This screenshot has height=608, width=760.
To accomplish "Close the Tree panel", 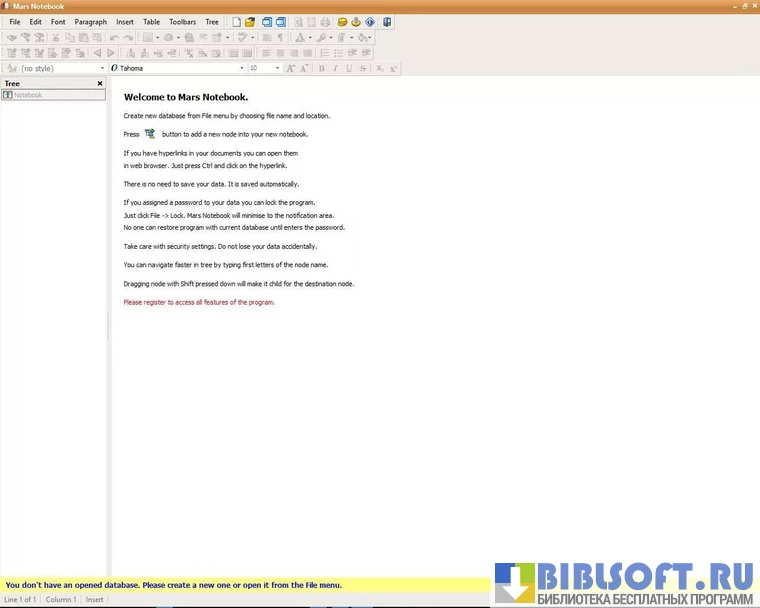I will [x=100, y=84].
